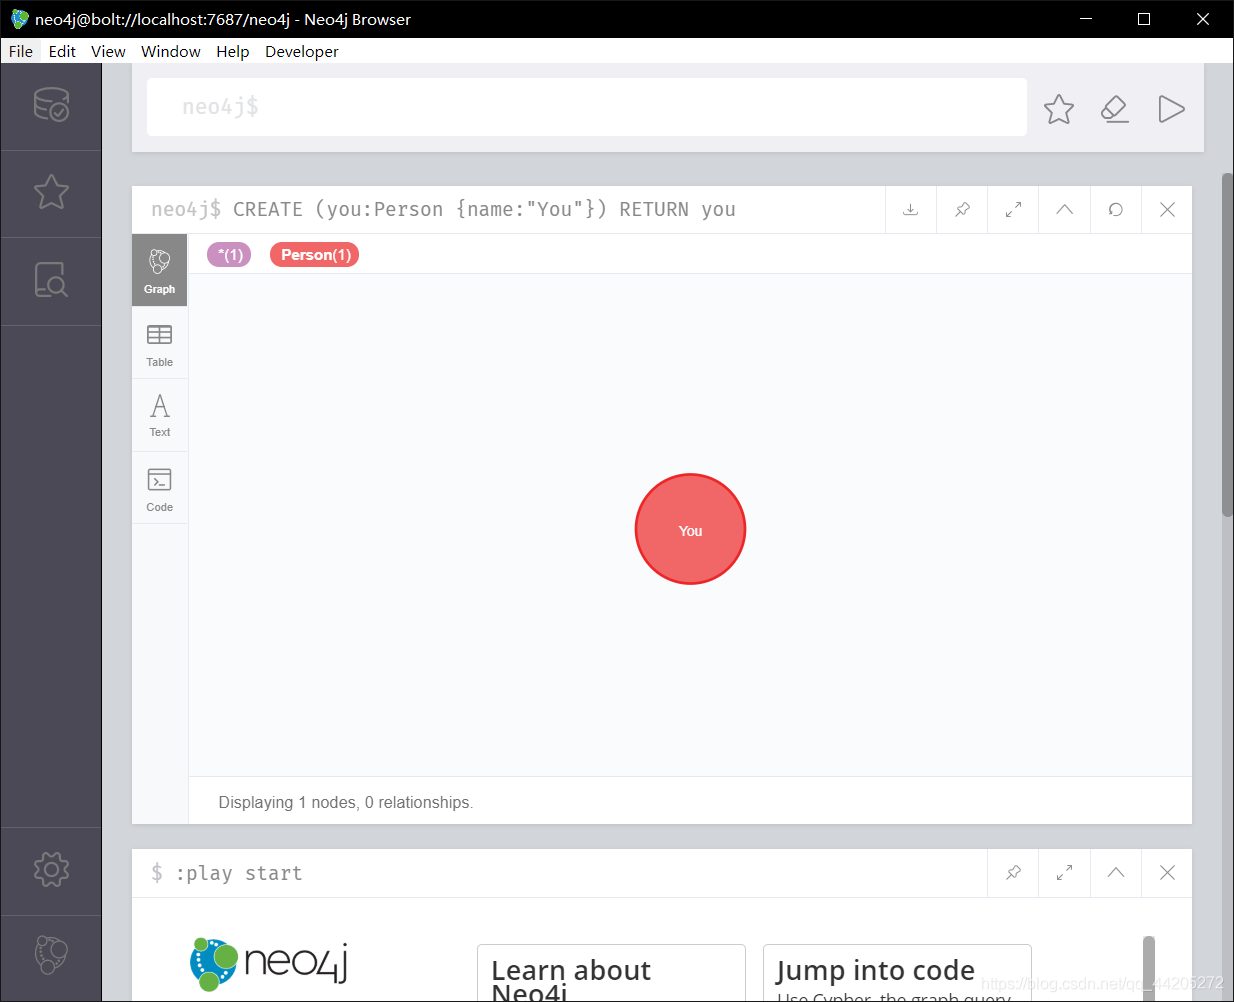This screenshot has height=1002, width=1234.
Task: Focus the neo4j$ query editor input
Action: coord(587,107)
